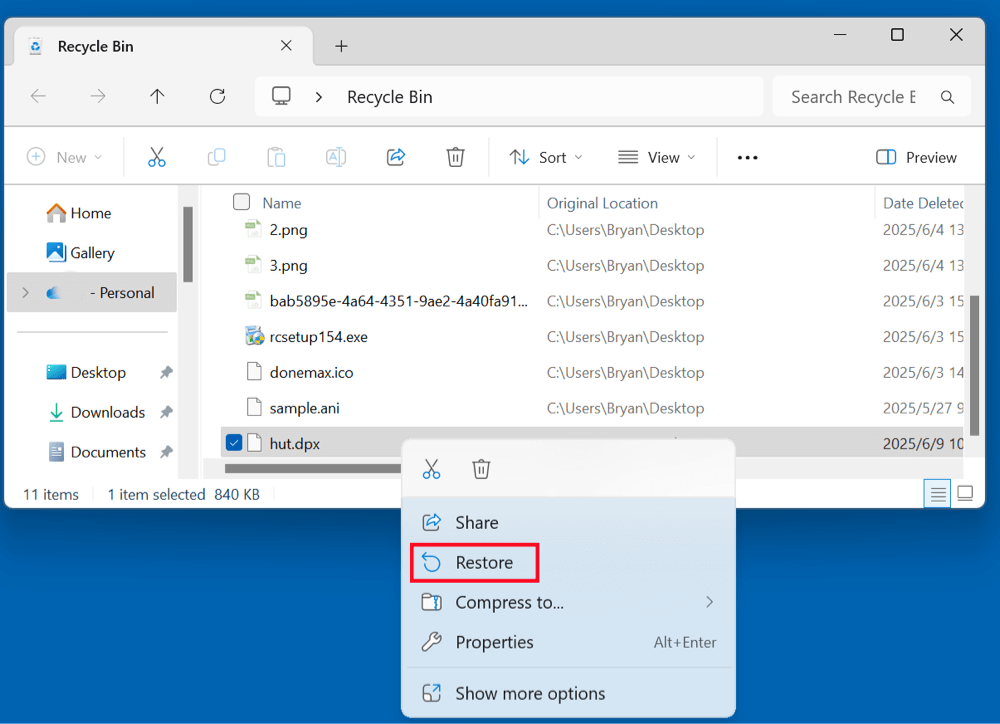Open the Sort dropdown
The height and width of the screenshot is (724, 1000).
(x=545, y=157)
